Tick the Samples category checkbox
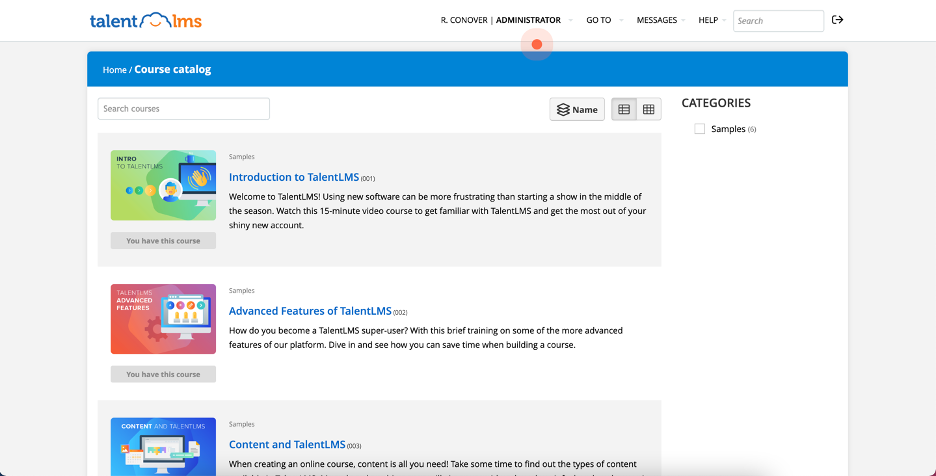This screenshot has width=936, height=476. click(x=700, y=129)
